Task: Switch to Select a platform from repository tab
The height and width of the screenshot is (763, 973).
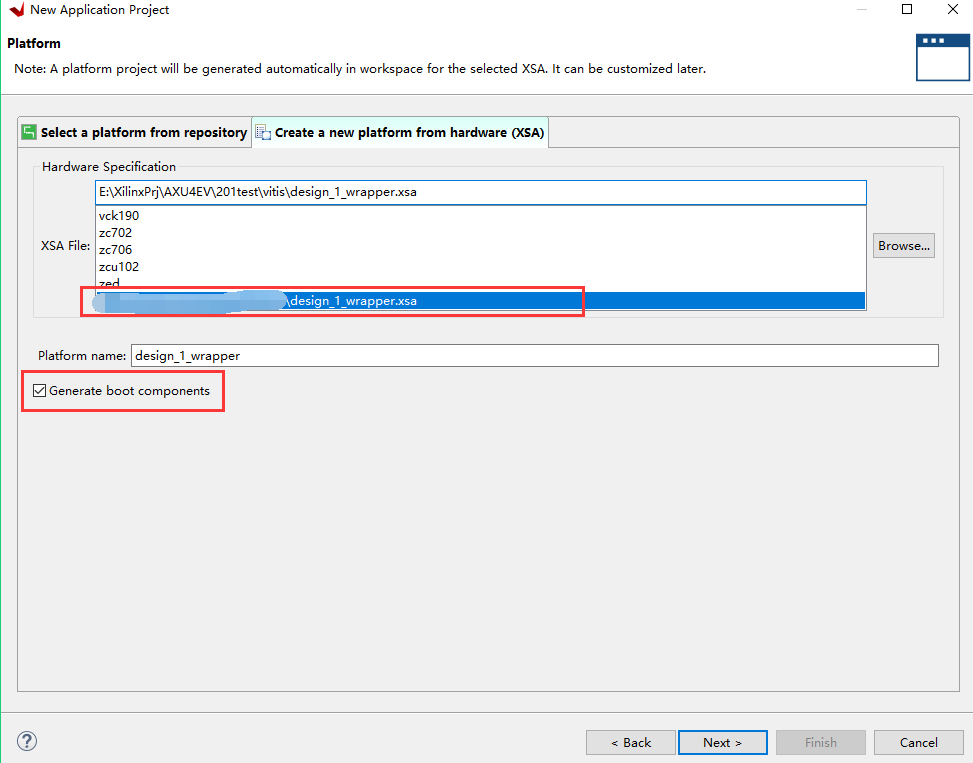Action: point(135,132)
